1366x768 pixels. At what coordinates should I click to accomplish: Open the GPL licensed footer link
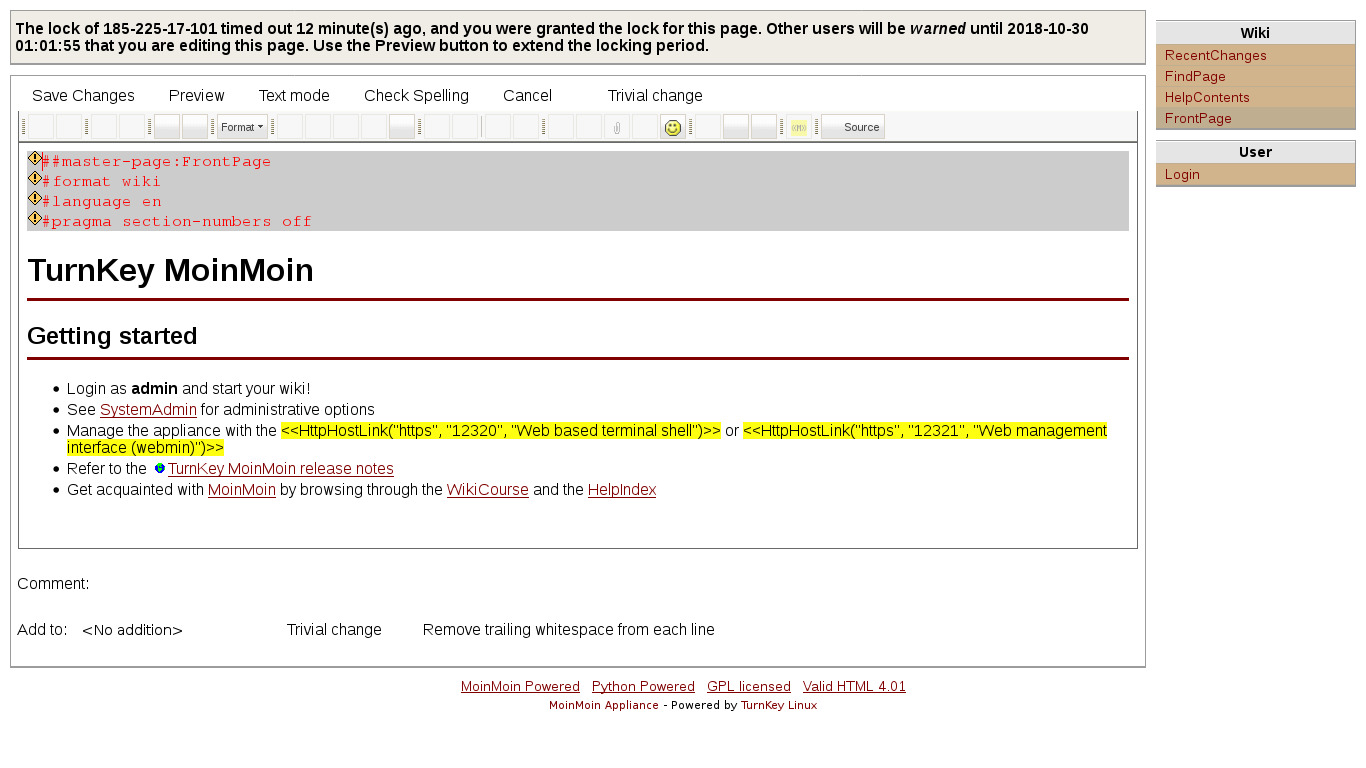point(749,687)
